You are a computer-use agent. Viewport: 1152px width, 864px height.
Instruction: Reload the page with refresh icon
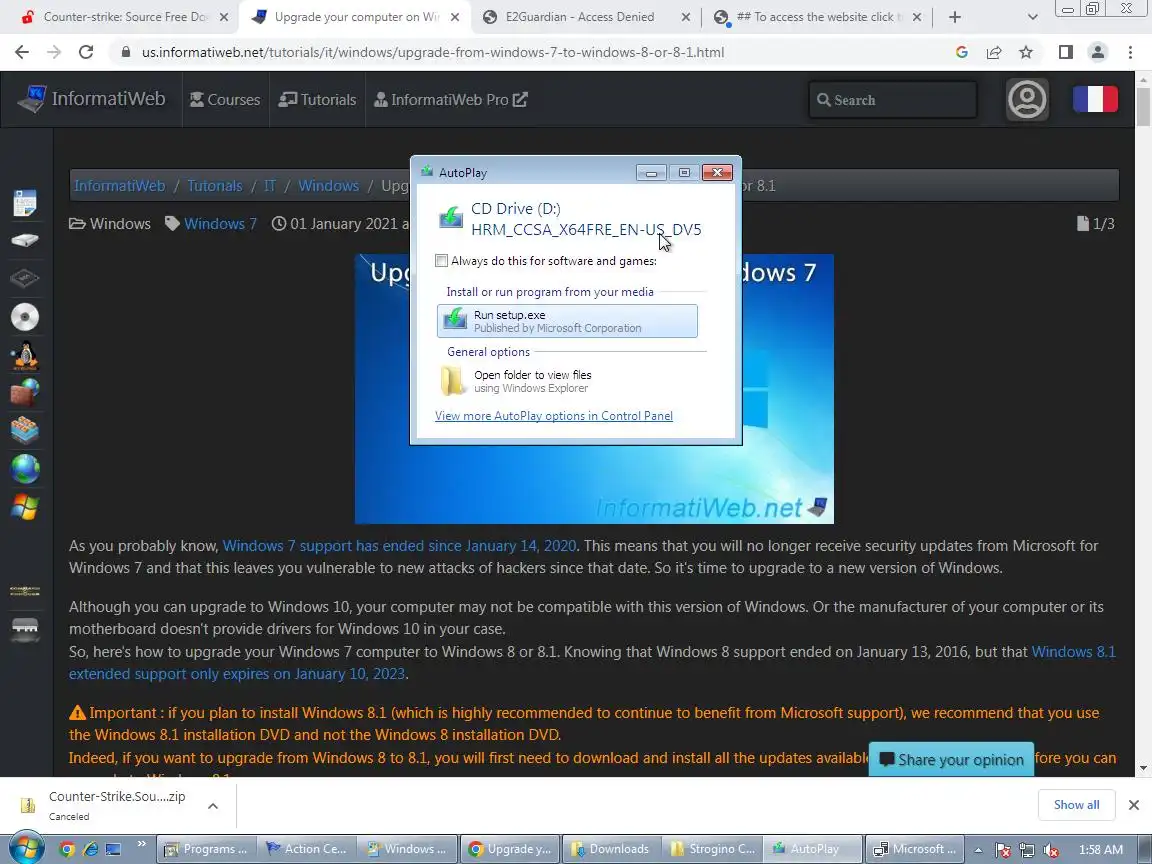86,52
